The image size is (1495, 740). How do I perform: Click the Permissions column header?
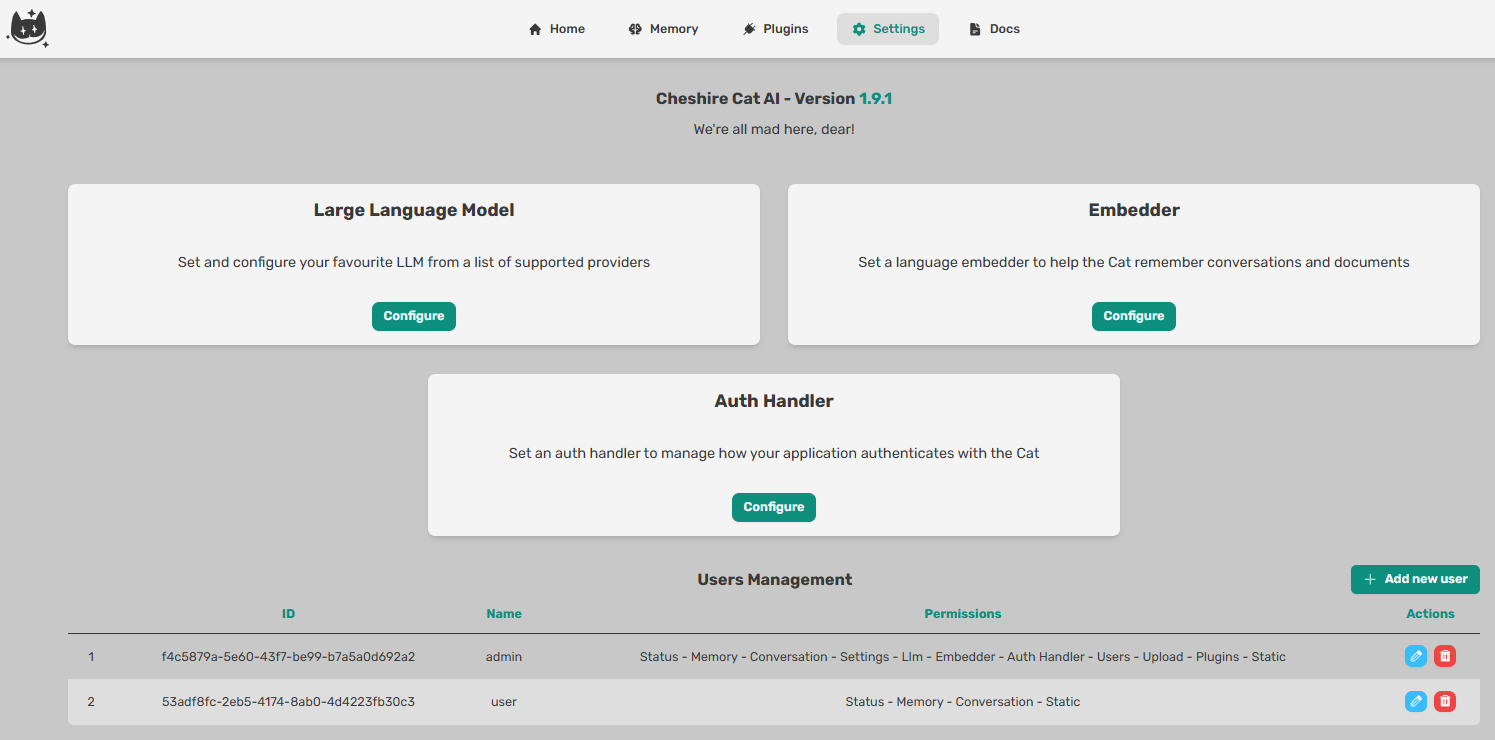[x=963, y=614]
